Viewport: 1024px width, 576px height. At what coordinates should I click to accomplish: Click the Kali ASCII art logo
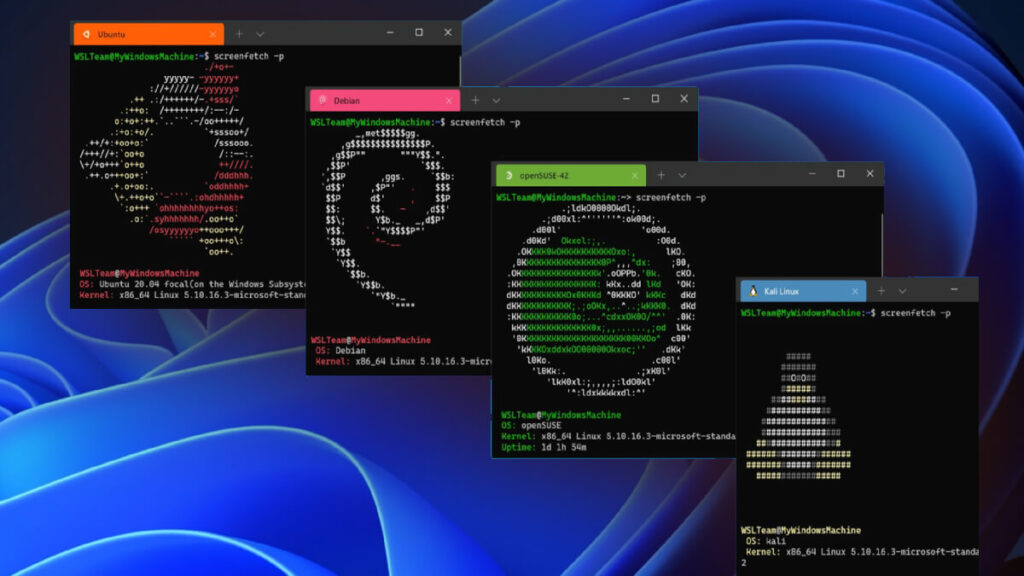click(x=798, y=416)
